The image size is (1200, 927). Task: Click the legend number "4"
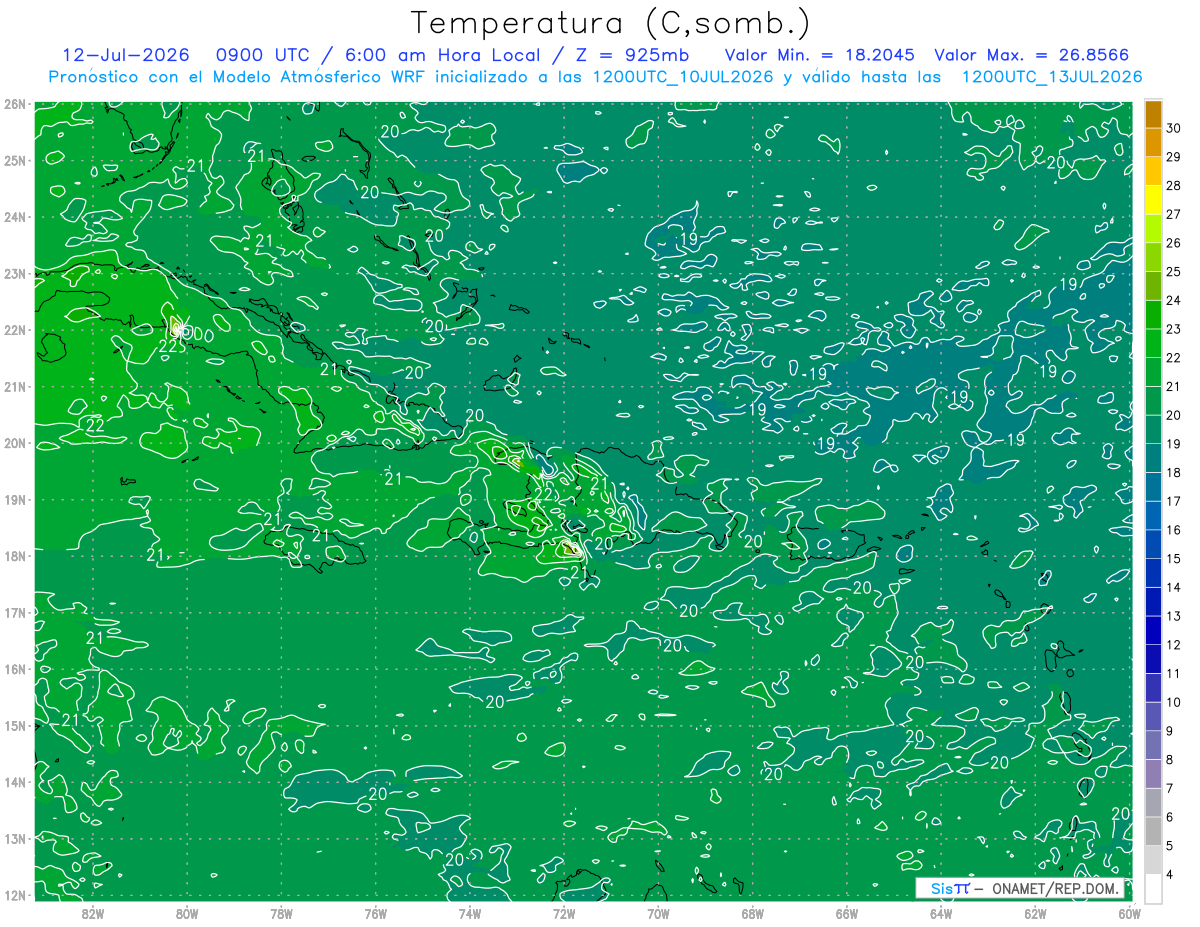[x=1171, y=875]
